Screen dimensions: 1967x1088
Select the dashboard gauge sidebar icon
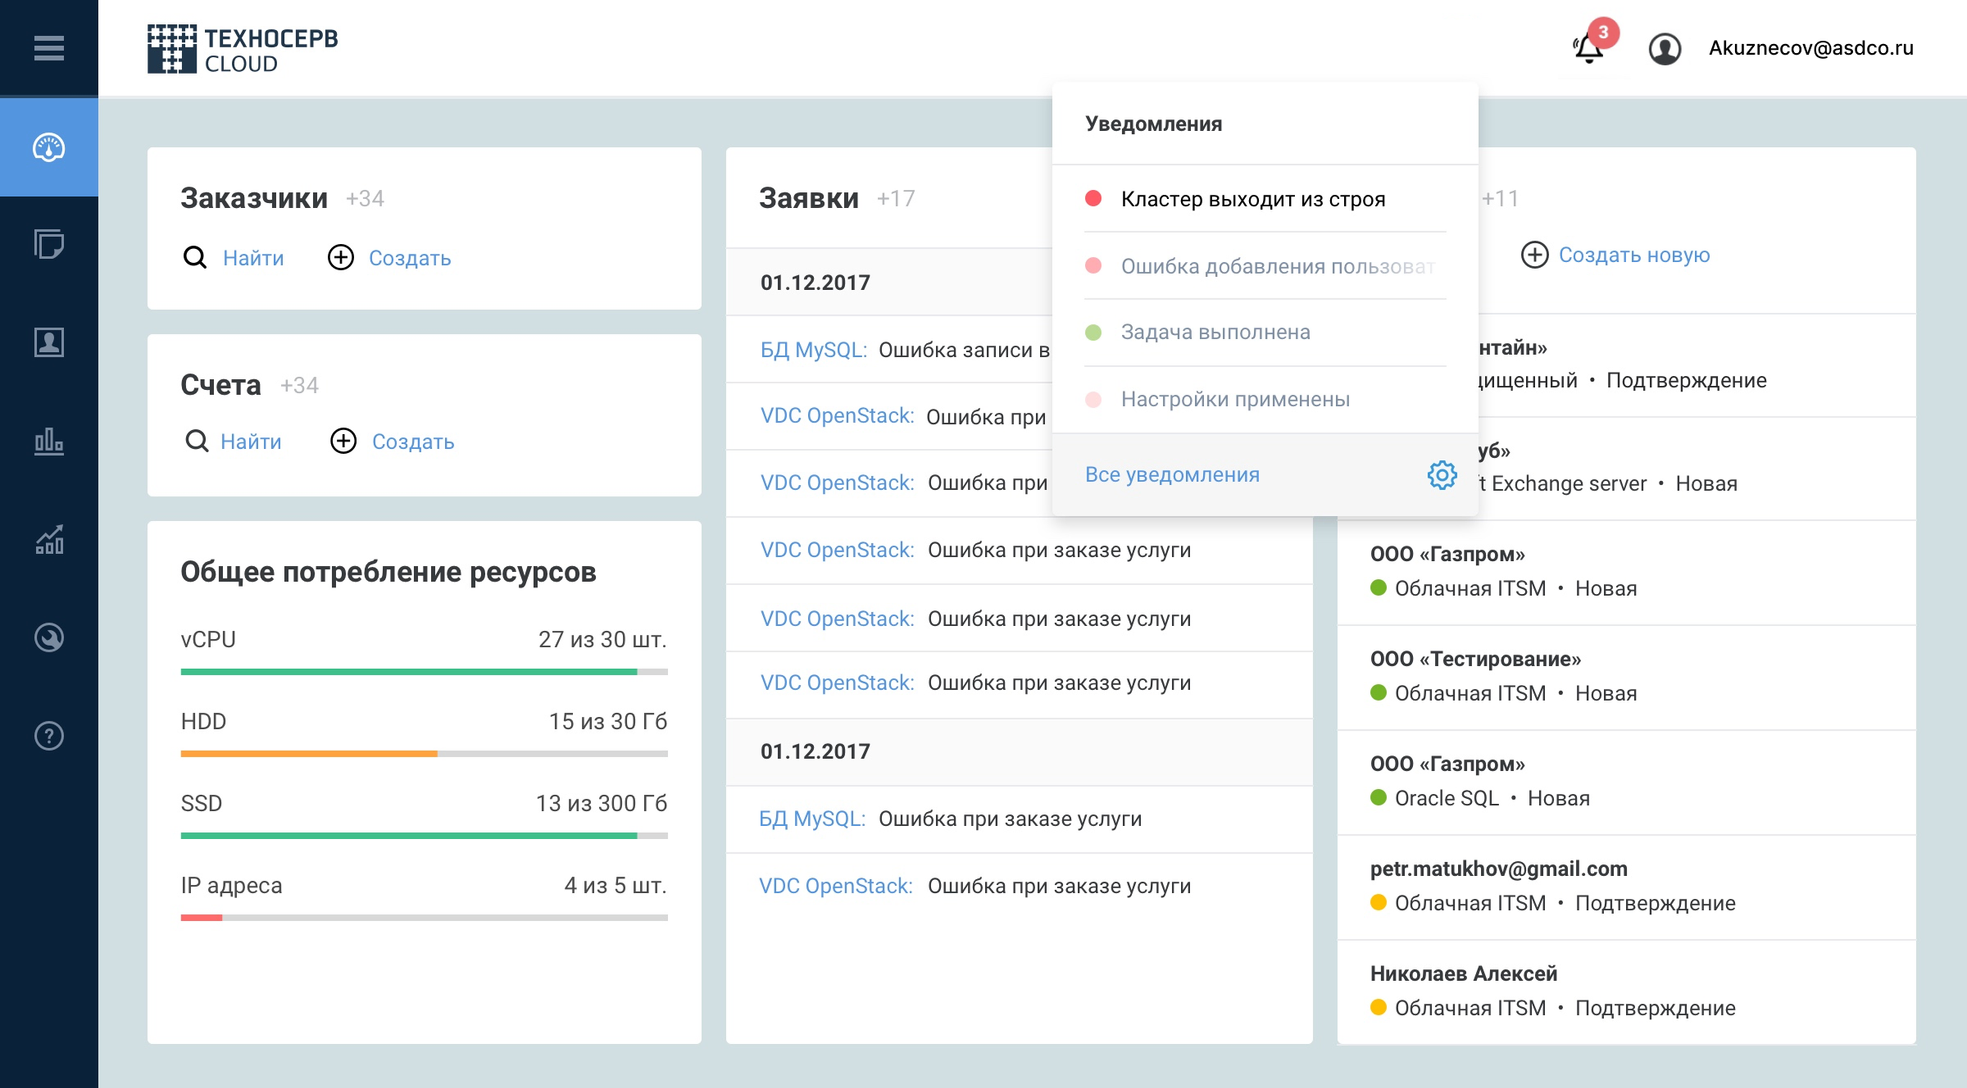(48, 147)
